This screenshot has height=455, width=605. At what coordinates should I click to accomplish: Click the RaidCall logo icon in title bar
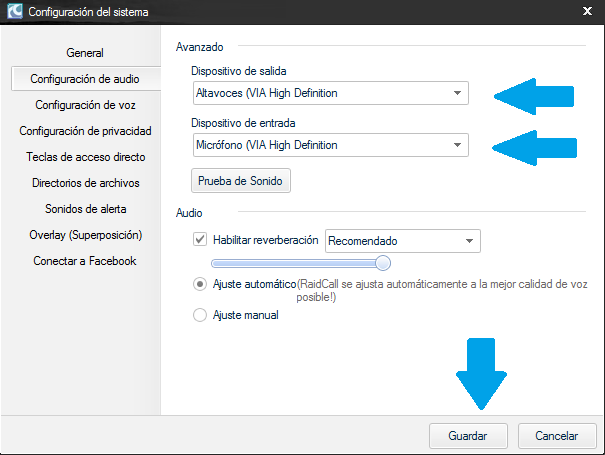(x=15, y=14)
